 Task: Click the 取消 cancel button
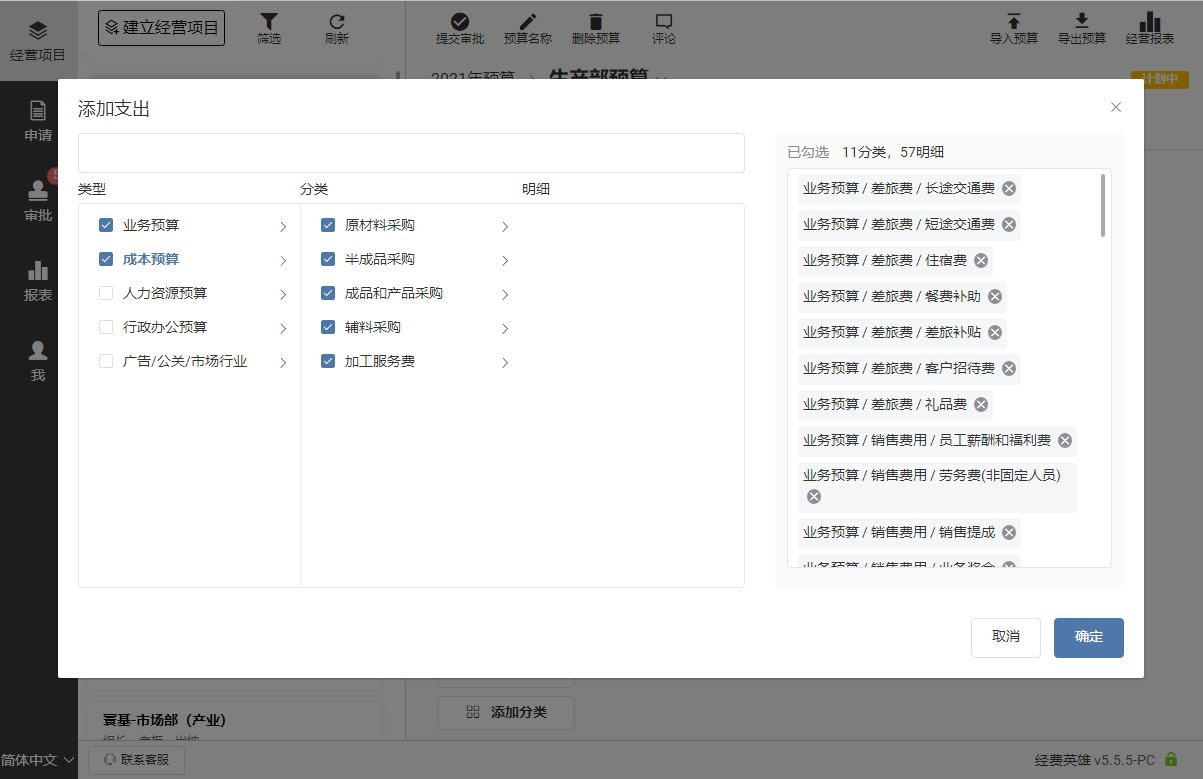[1005, 637]
